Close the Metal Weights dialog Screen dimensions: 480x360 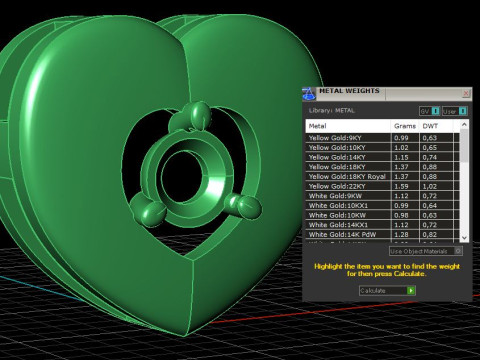click(466, 93)
